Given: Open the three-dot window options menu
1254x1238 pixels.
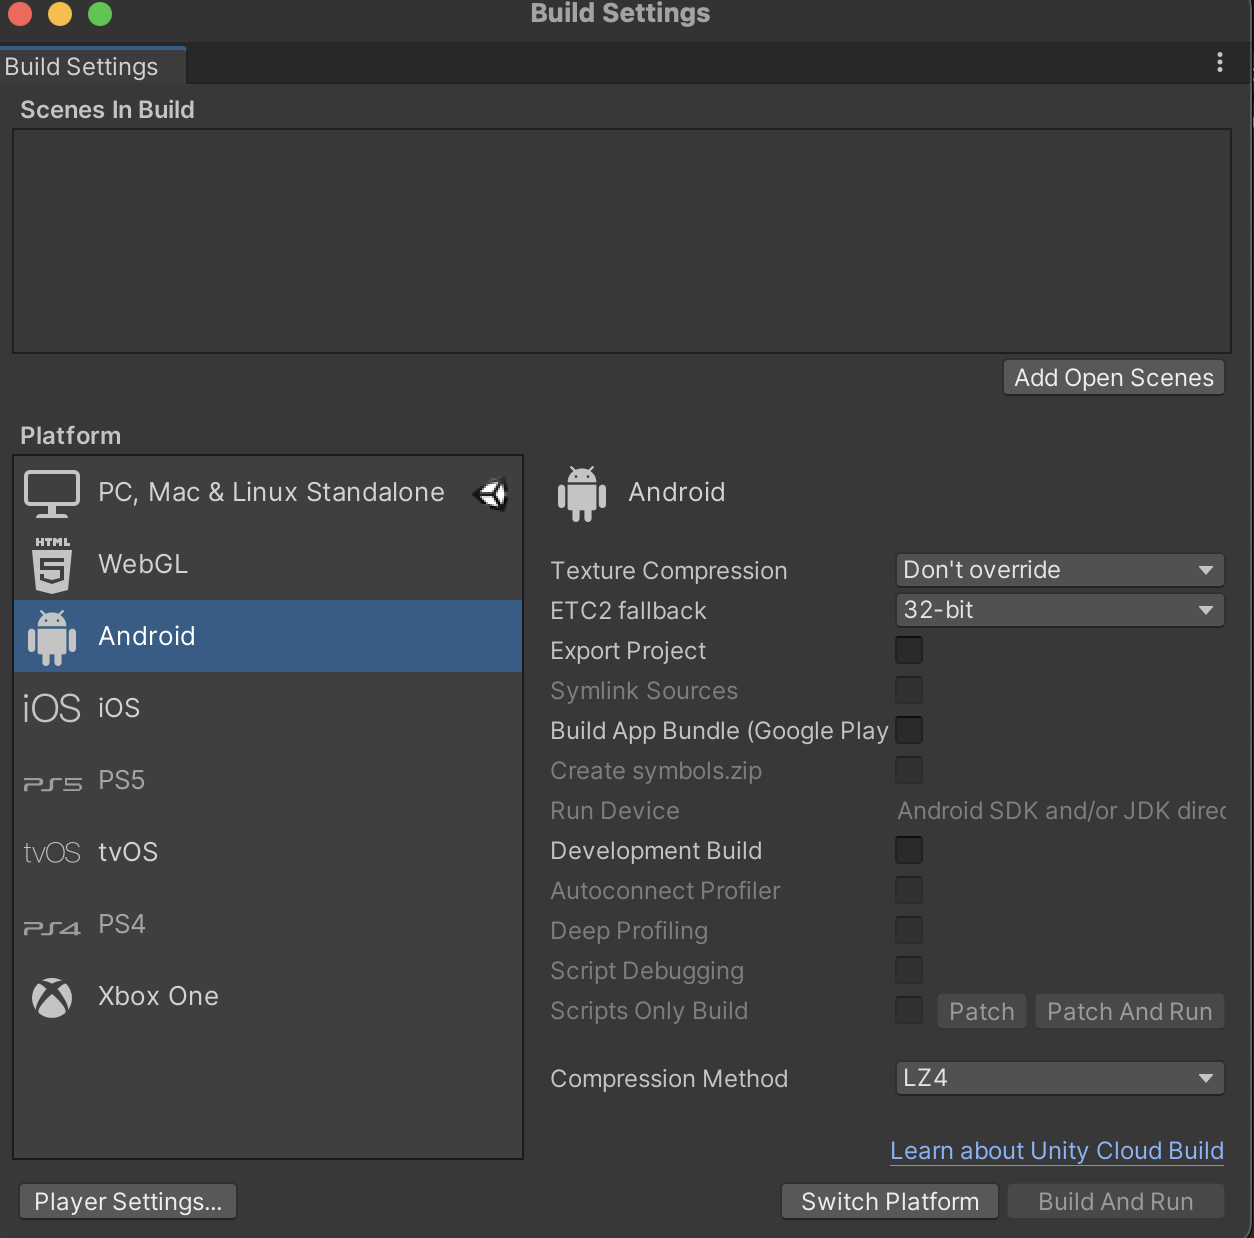Looking at the screenshot, I should point(1220,63).
